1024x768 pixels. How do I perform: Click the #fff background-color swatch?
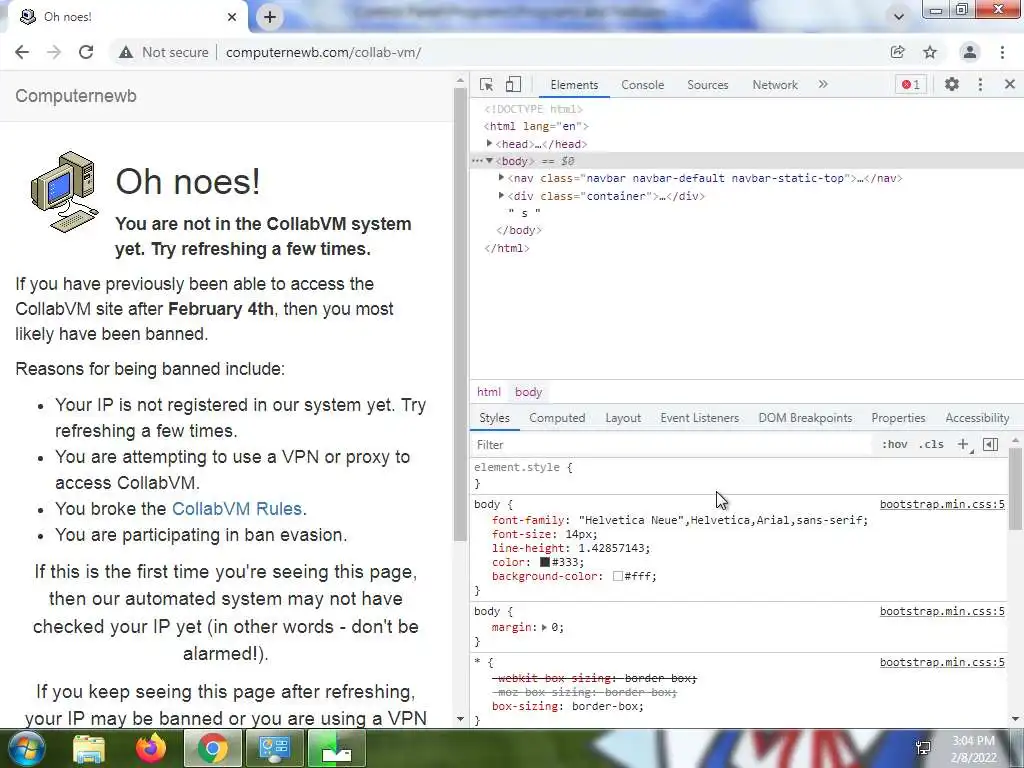[x=618, y=576]
